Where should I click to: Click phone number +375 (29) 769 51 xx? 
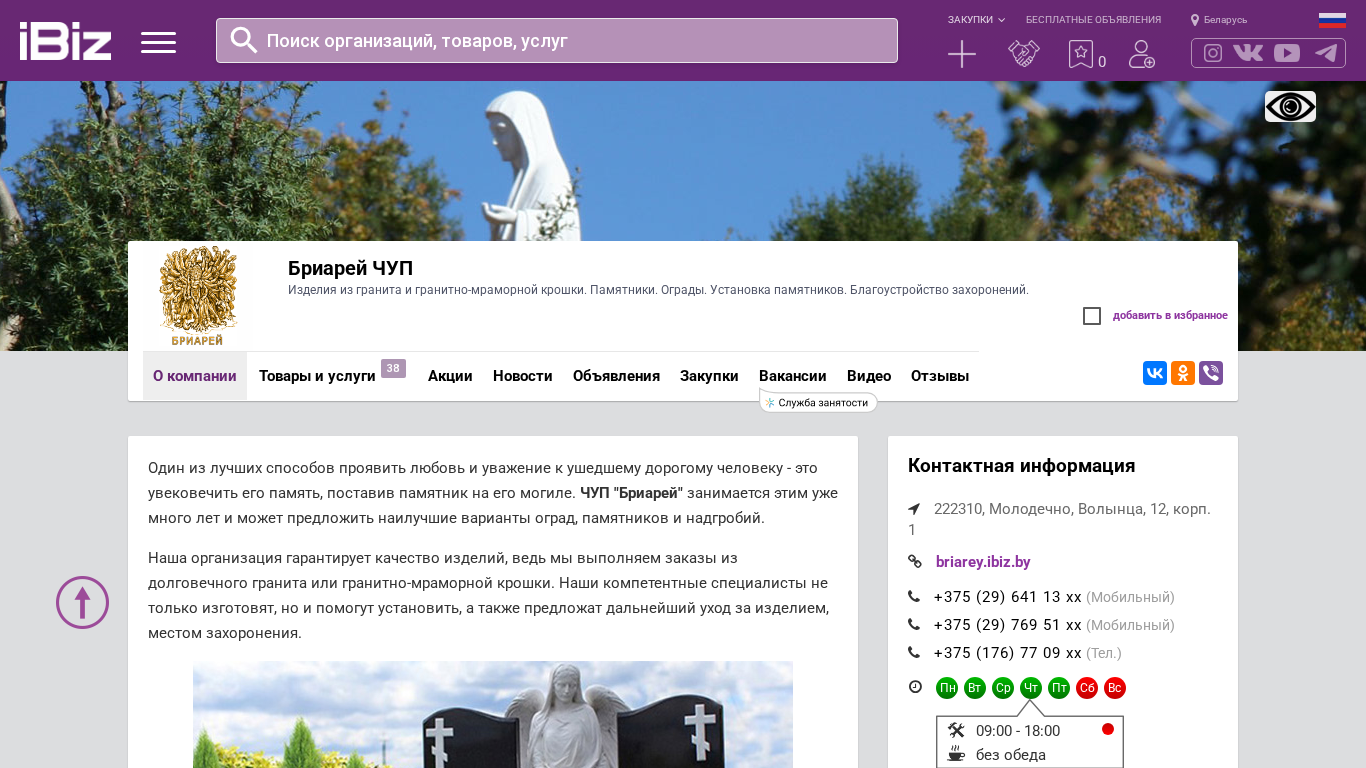pyautogui.click(x=1008, y=625)
